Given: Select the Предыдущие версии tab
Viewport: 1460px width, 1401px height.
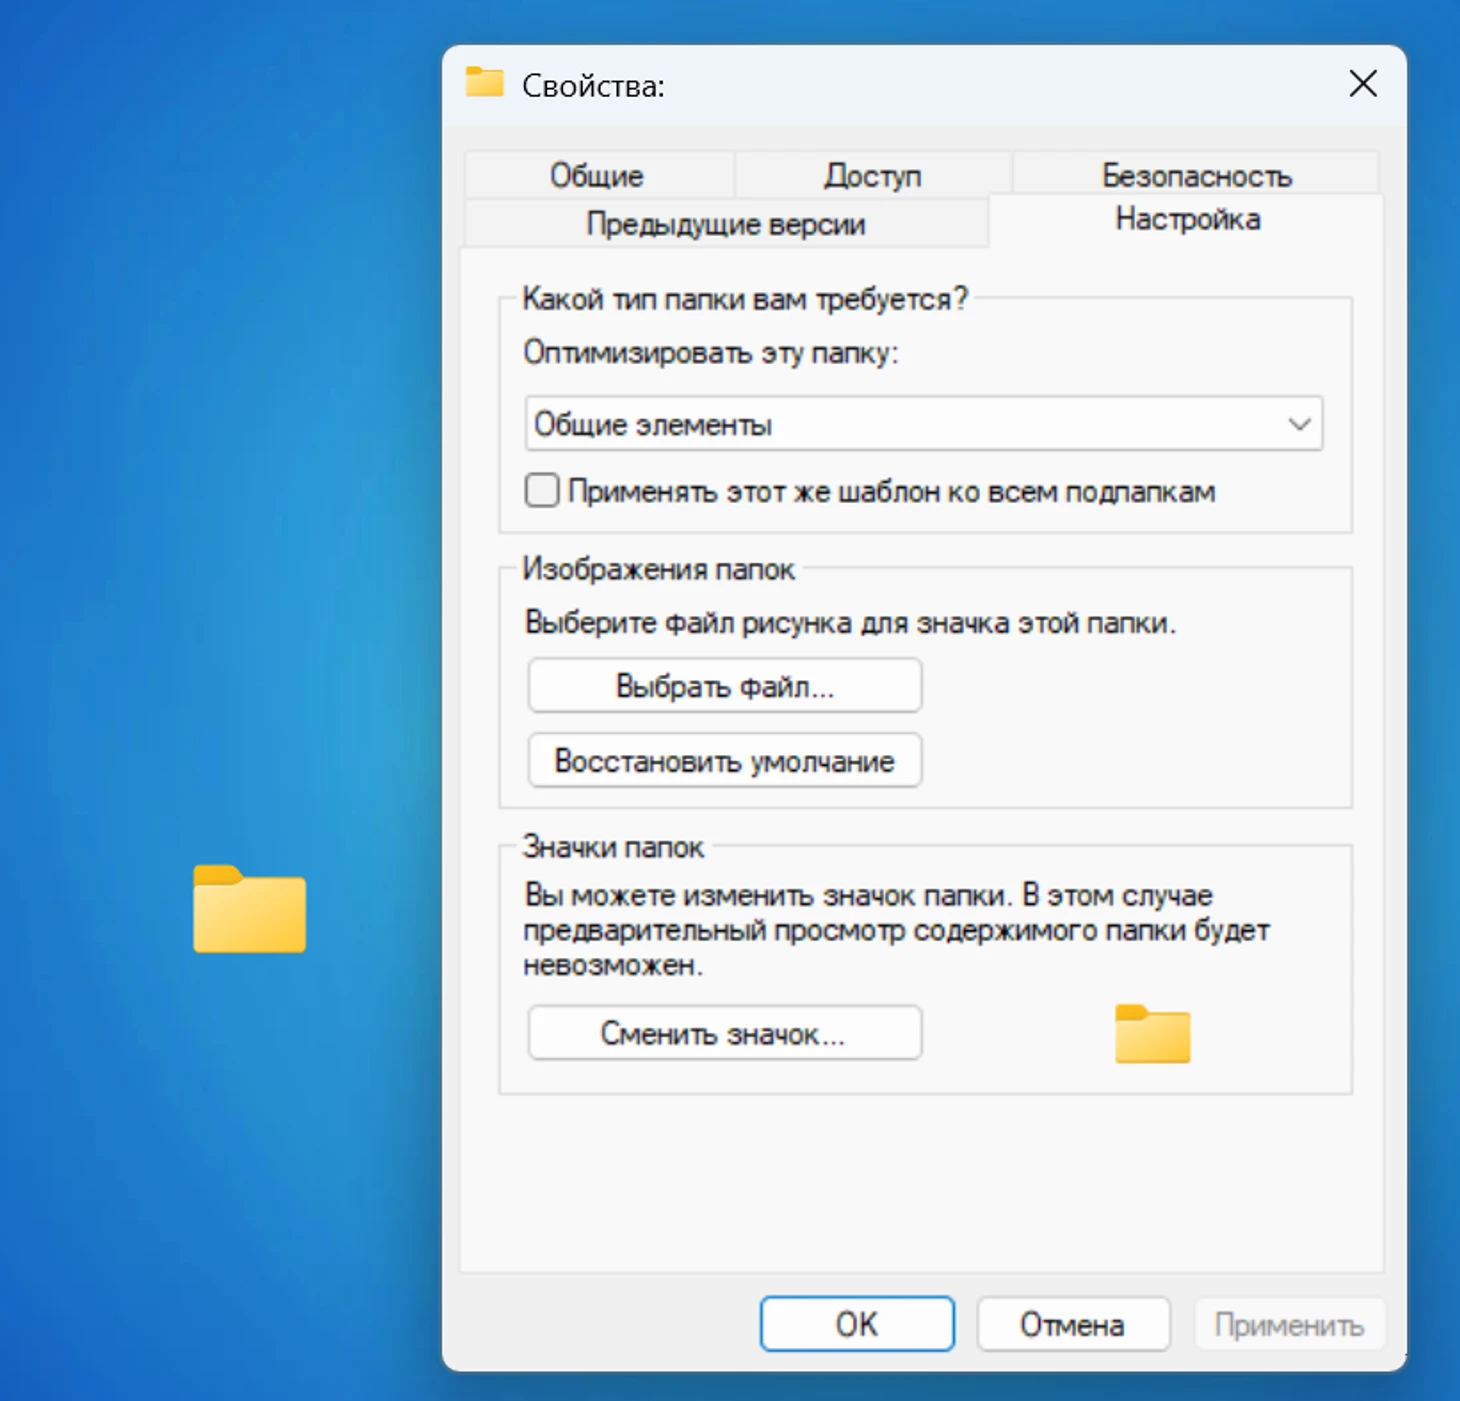Looking at the screenshot, I should (726, 223).
